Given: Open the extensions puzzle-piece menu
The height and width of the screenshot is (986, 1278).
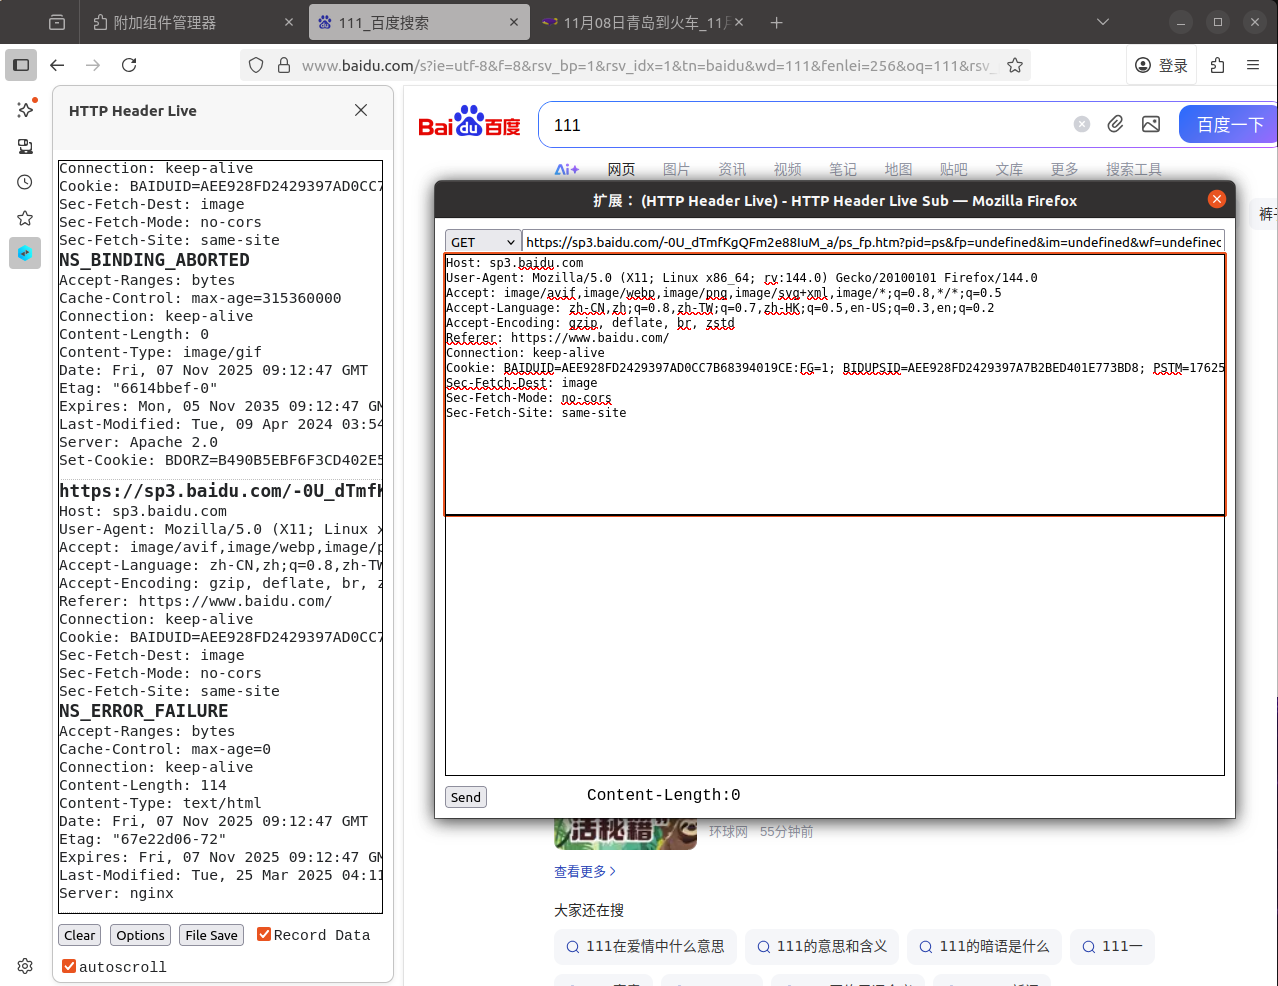Looking at the screenshot, I should click(1217, 65).
